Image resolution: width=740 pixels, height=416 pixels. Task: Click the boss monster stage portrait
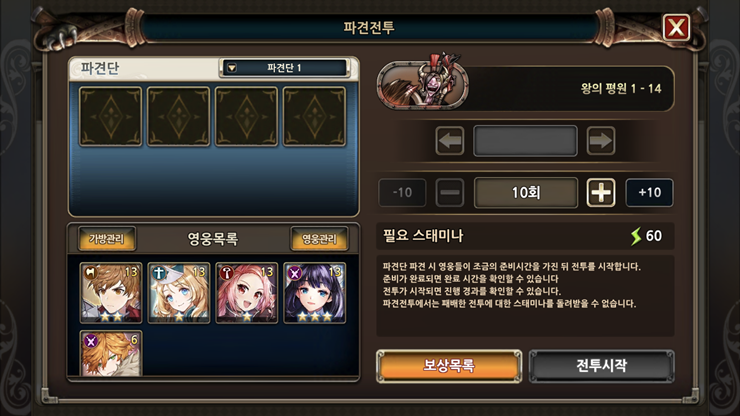pos(423,83)
